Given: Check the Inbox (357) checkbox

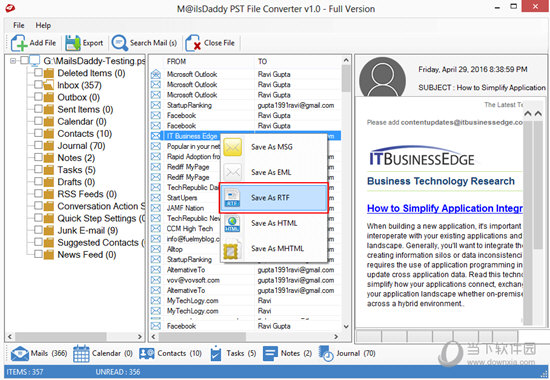Looking at the screenshot, I should click(x=38, y=85).
